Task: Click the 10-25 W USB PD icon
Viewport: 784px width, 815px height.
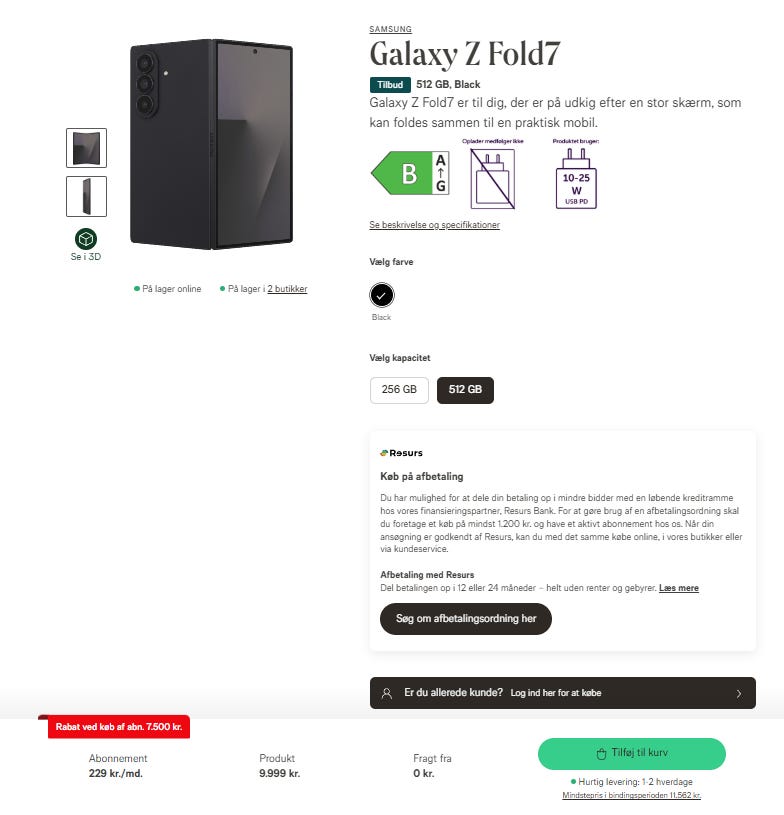Action: click(576, 178)
